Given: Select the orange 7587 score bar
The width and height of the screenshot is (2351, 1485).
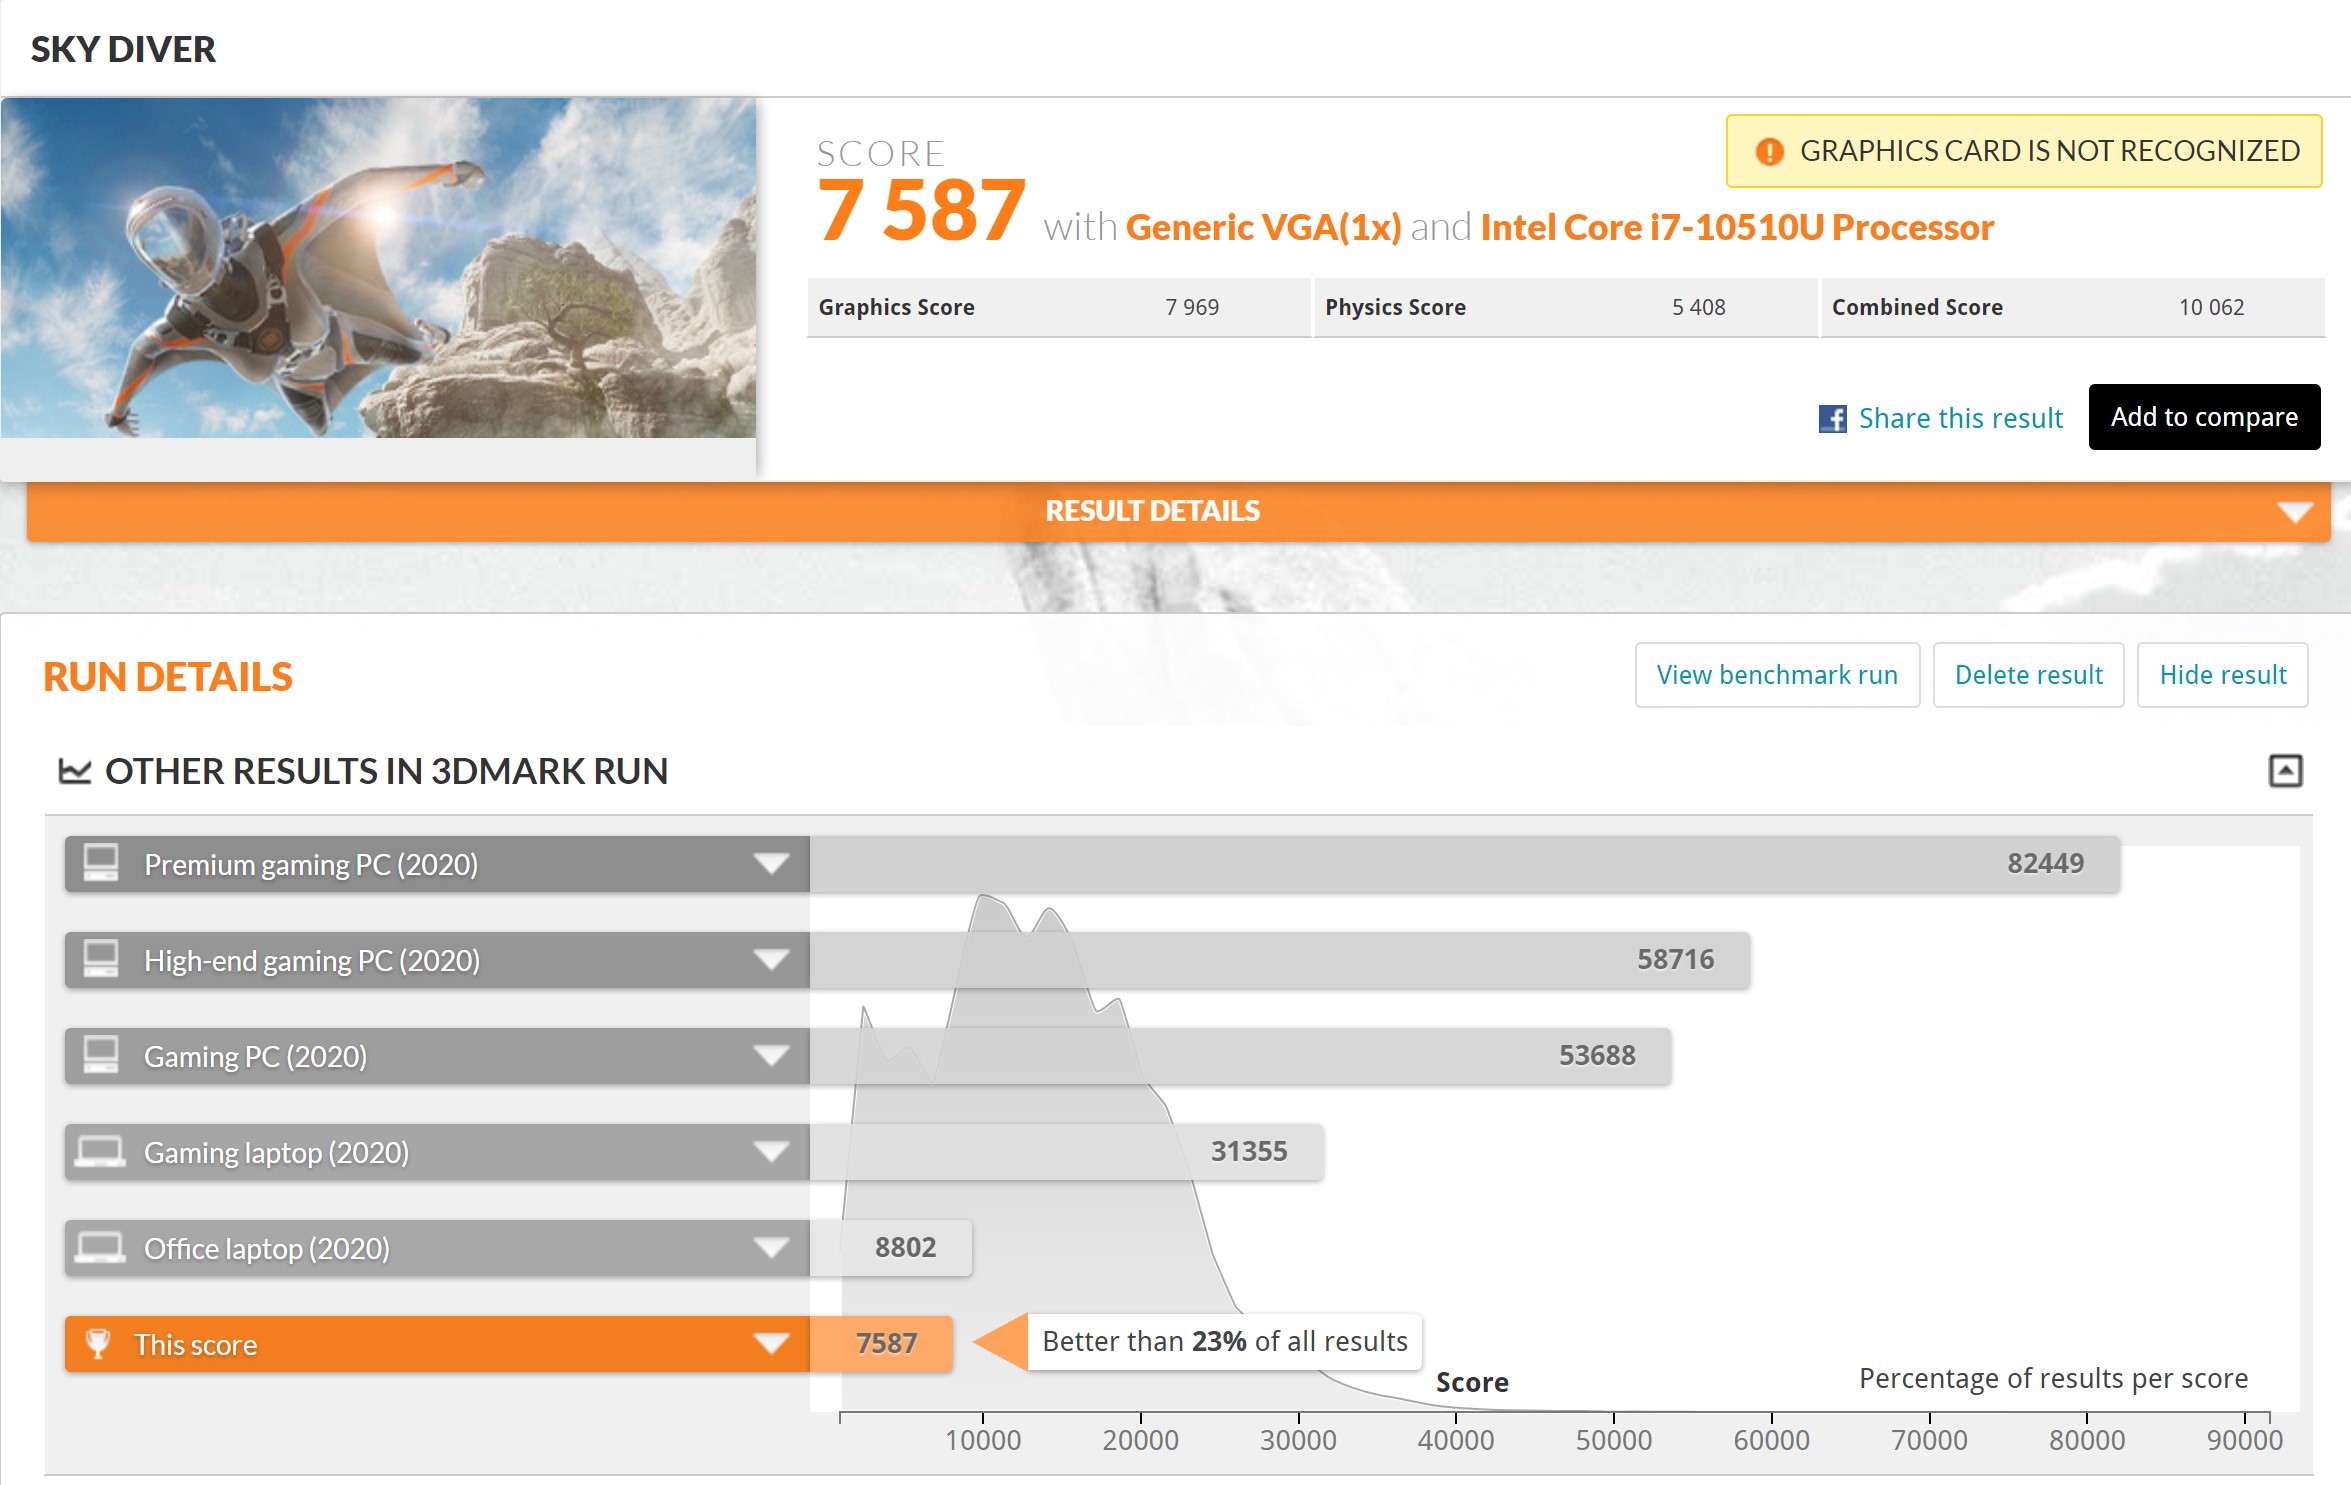Looking at the screenshot, I should [880, 1344].
